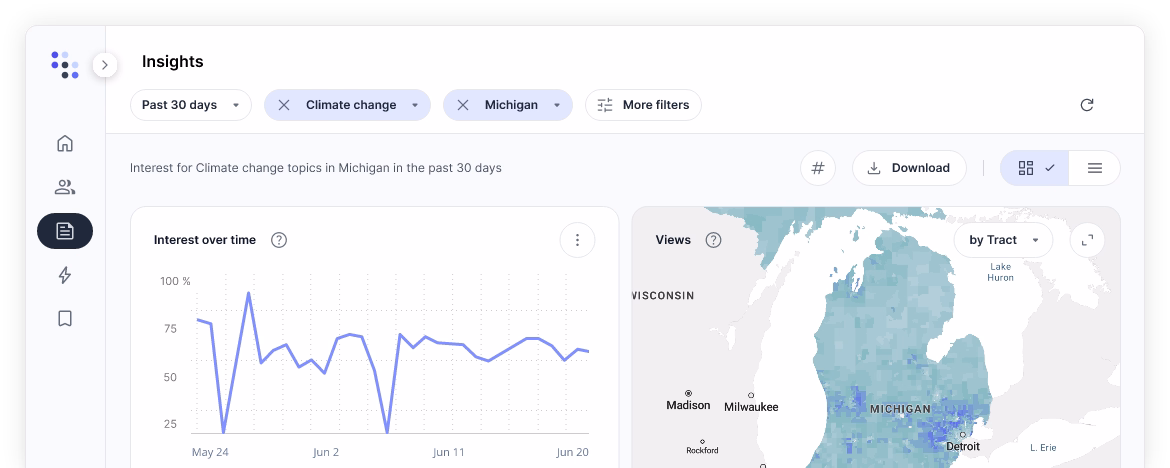
Task: Click the refresh icon
Action: click(1087, 104)
